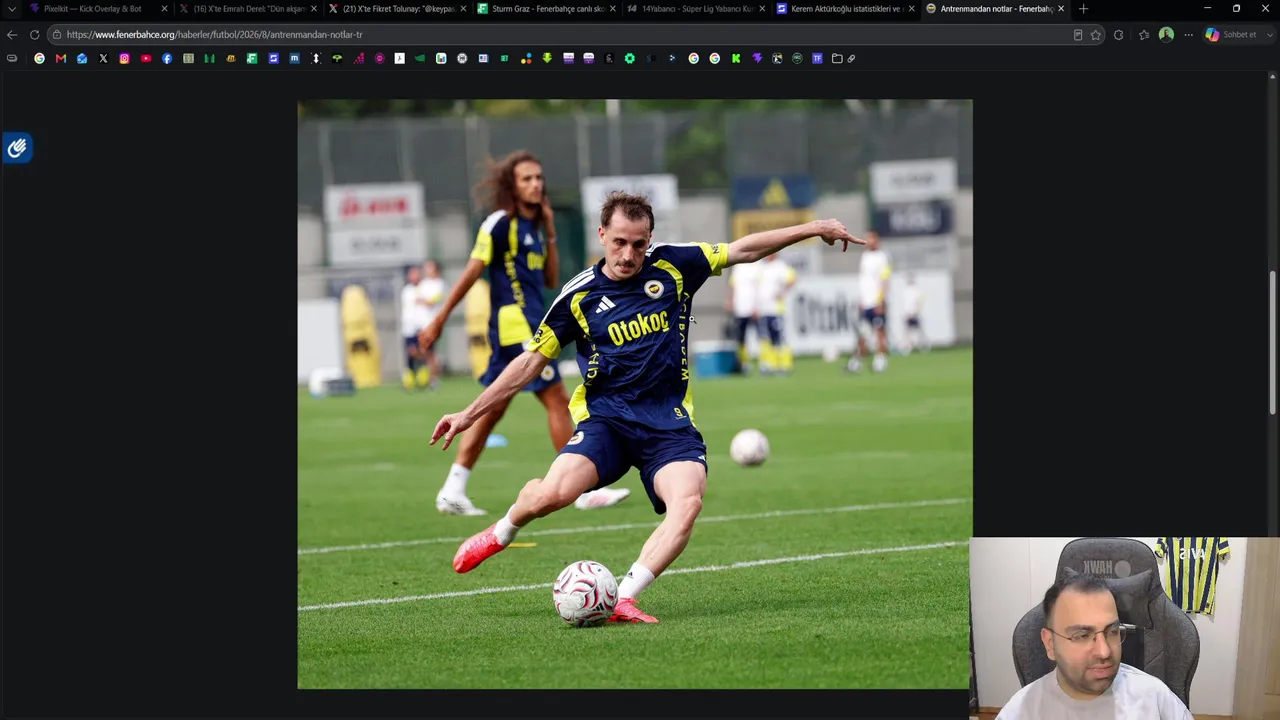
Task: Open the favorites list icon
Action: click(x=1144, y=35)
